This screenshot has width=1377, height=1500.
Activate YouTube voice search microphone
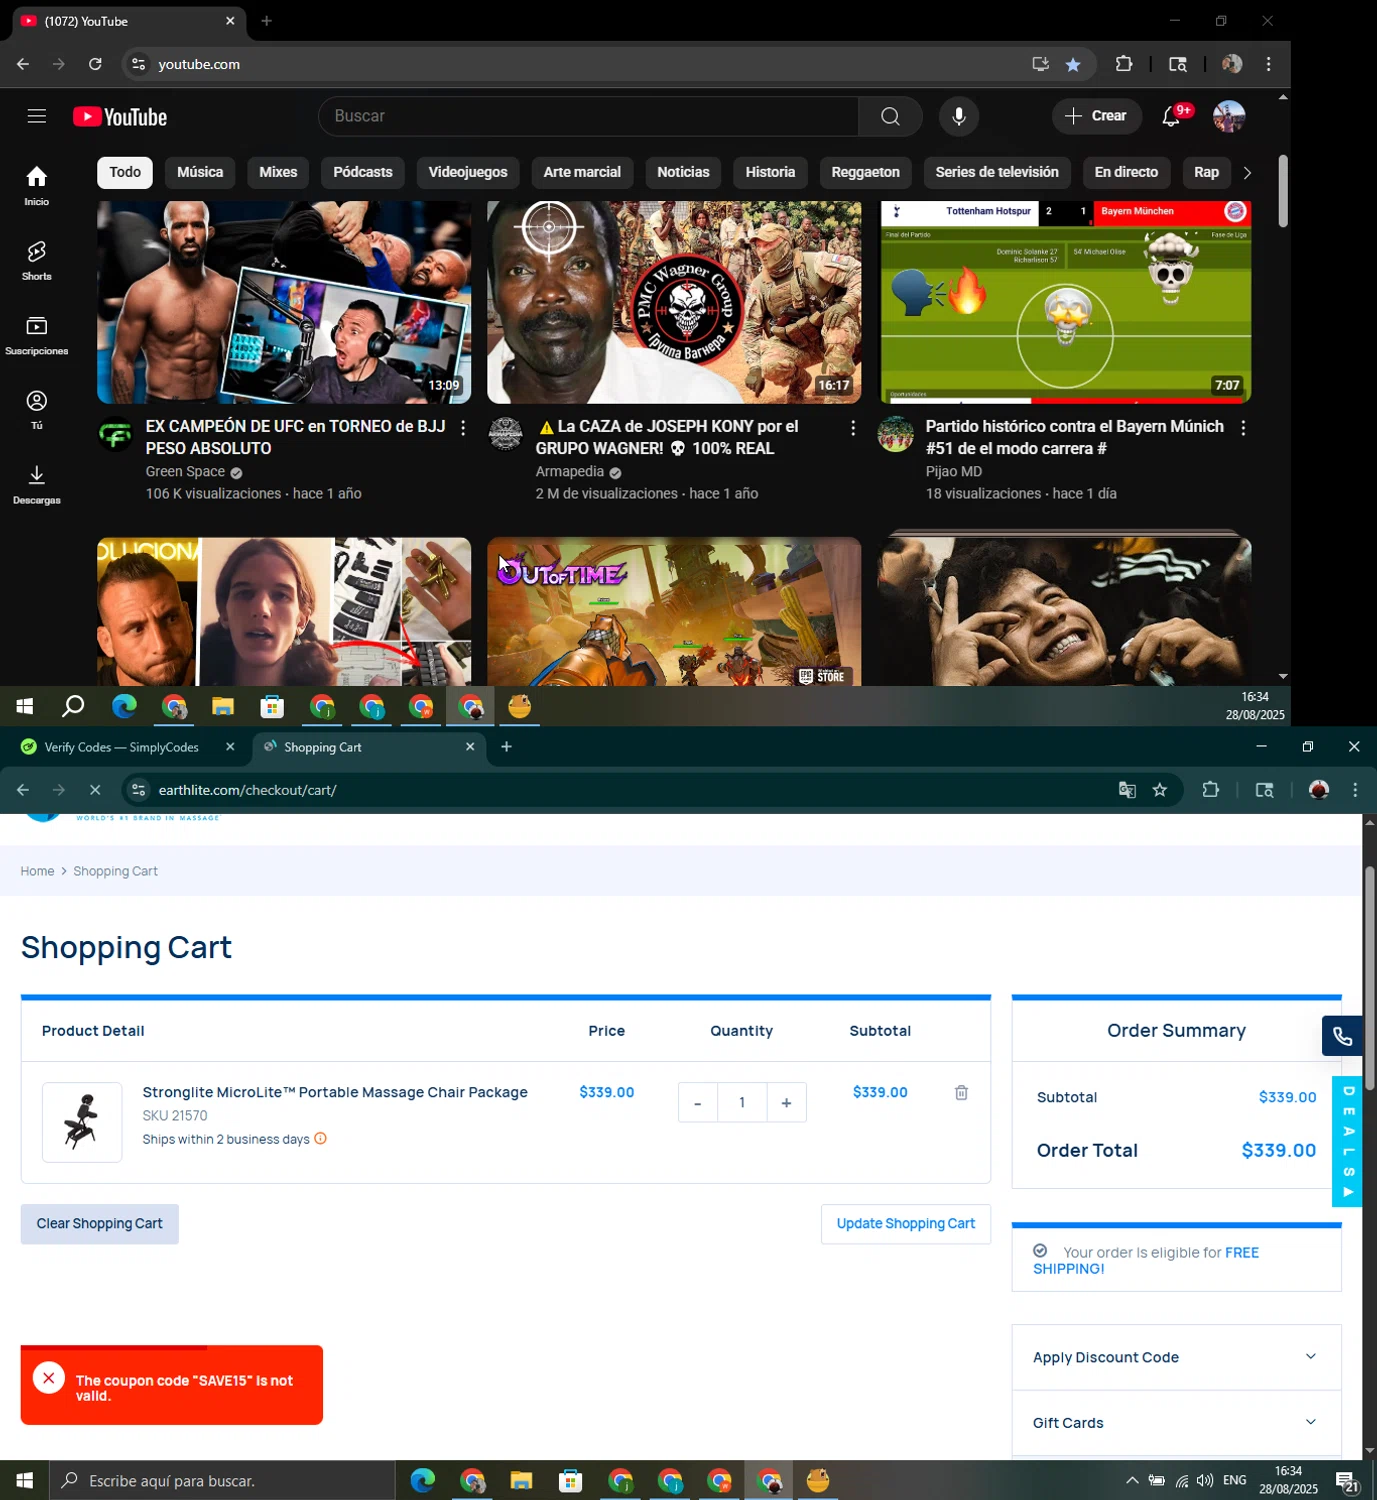click(x=958, y=116)
